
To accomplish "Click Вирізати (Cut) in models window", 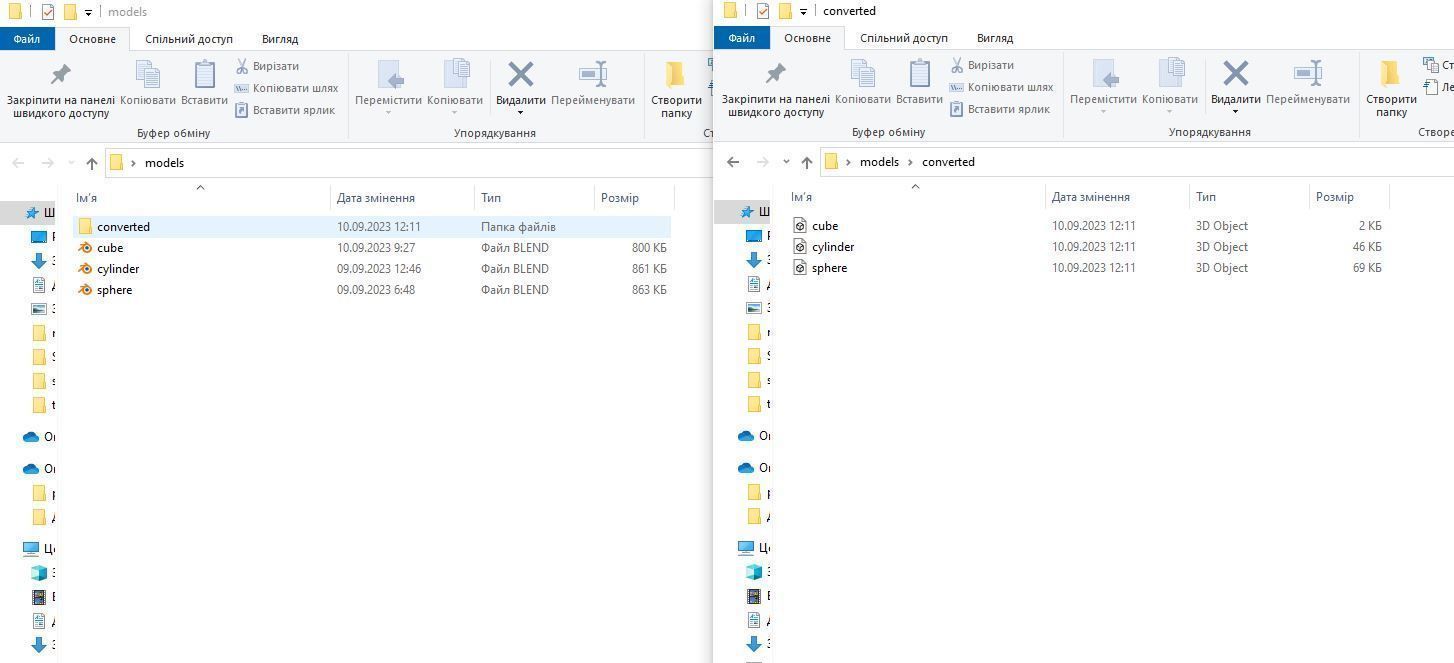I will [267, 66].
